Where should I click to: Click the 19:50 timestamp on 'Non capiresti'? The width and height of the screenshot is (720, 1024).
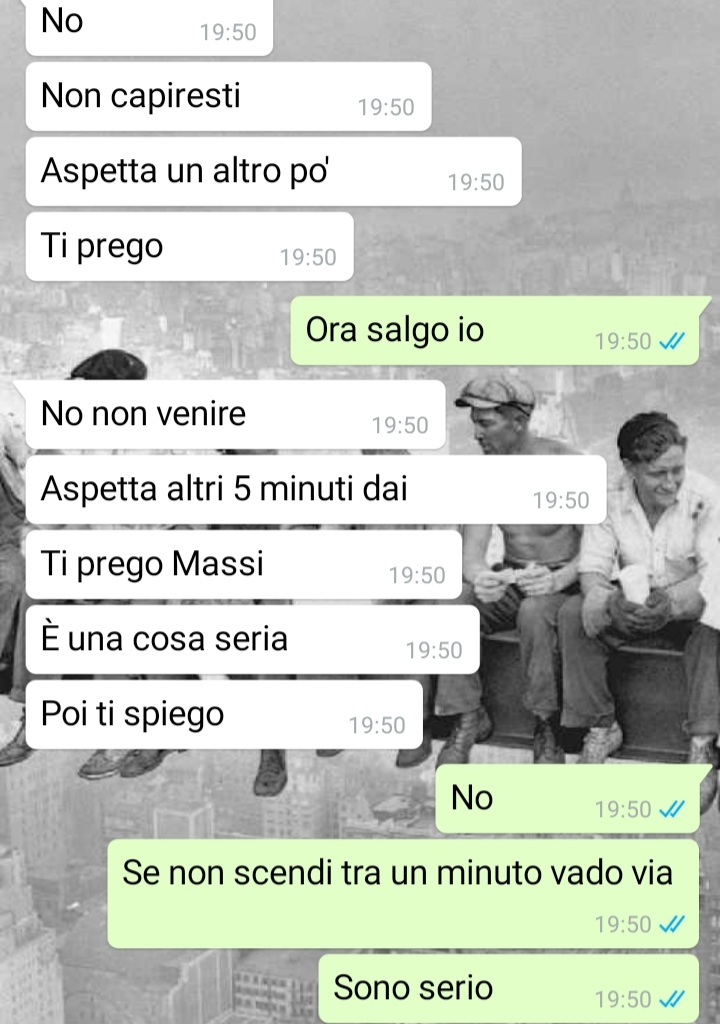385,107
